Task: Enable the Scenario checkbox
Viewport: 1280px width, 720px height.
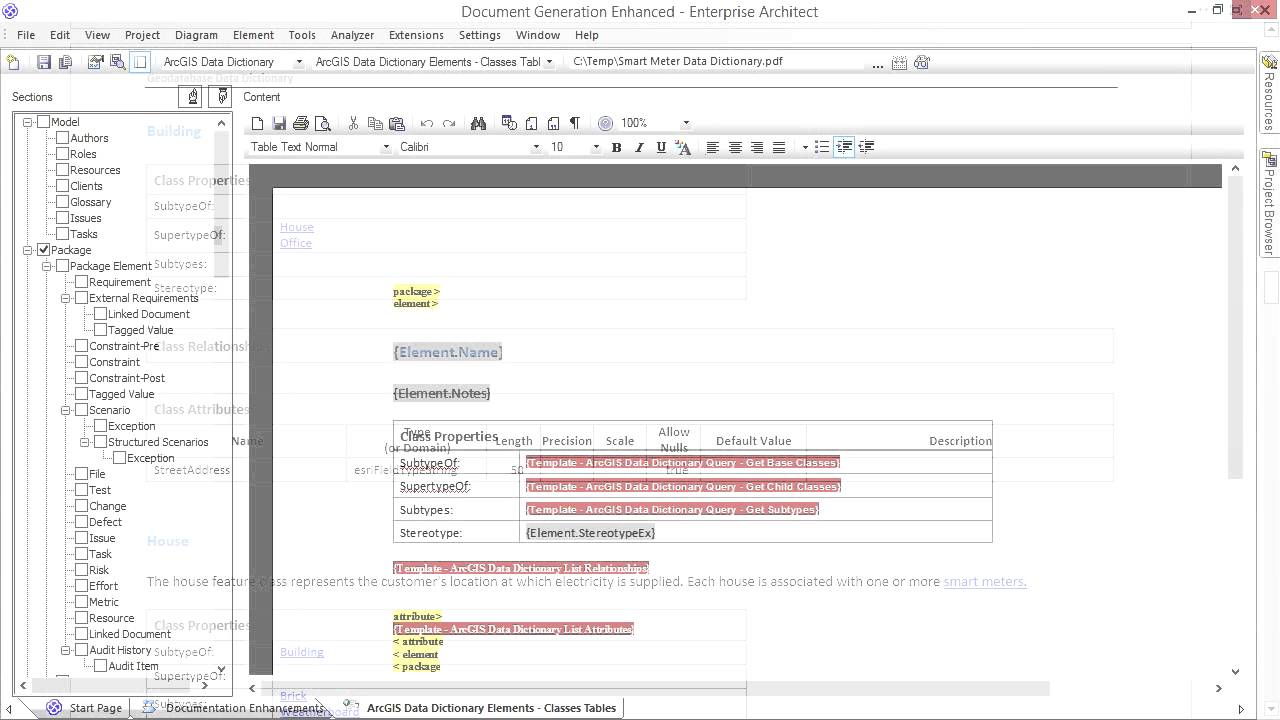Action: point(81,410)
